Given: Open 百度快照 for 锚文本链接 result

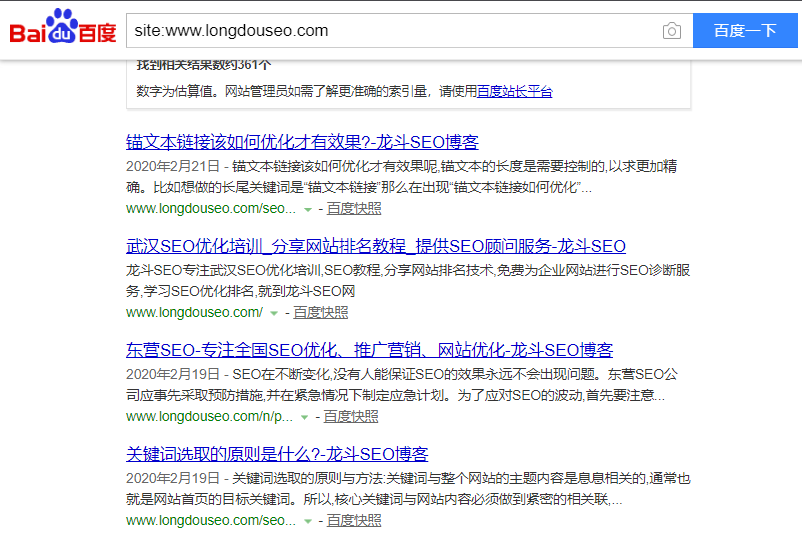Looking at the screenshot, I should tap(354, 209).
